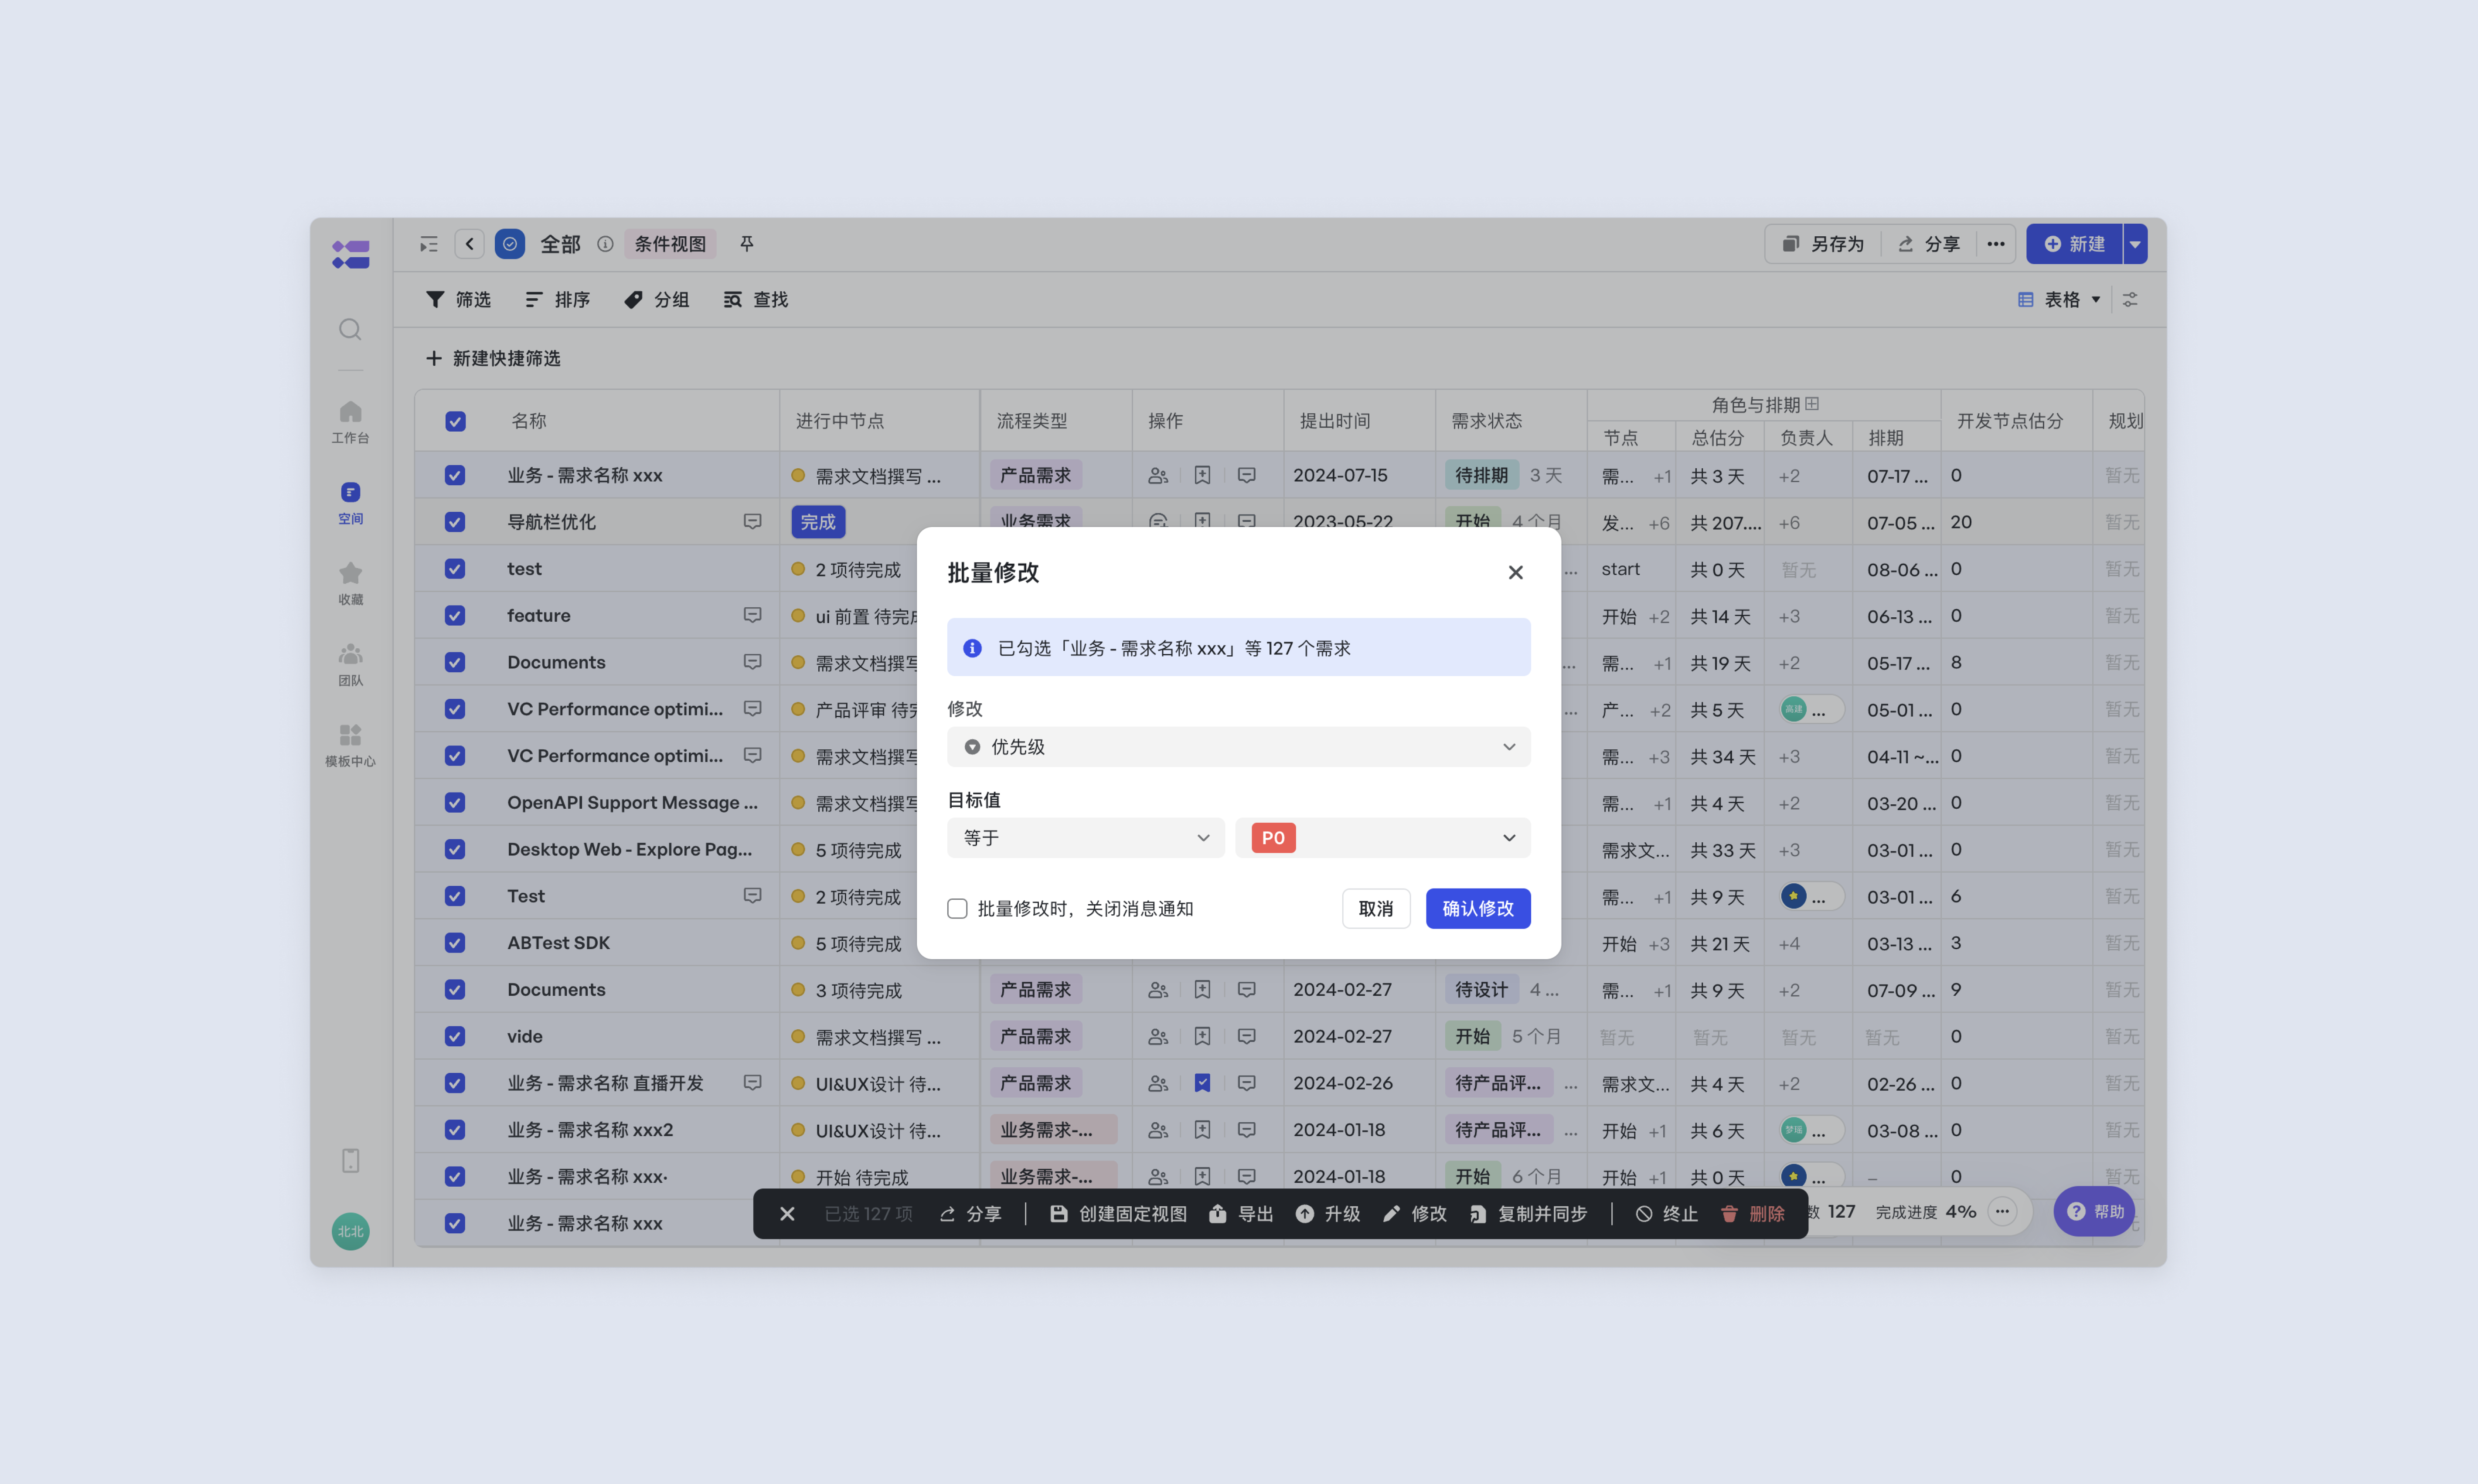Click the info icon beside 全部

point(605,244)
